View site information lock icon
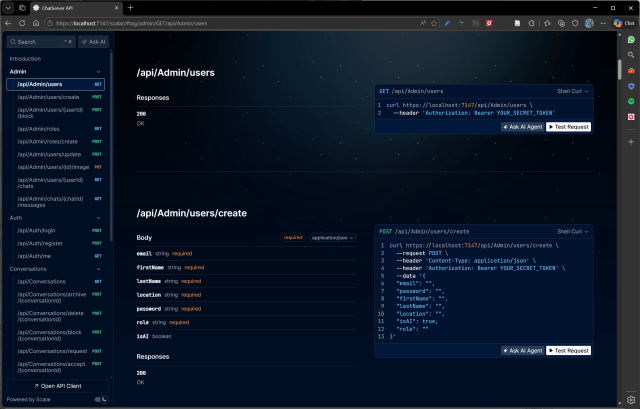 50,23
